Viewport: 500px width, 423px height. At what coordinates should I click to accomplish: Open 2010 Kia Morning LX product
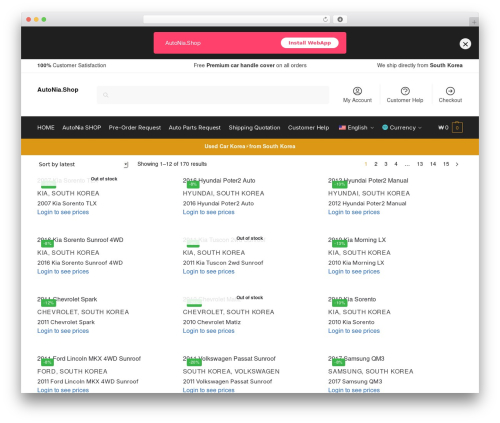click(356, 263)
